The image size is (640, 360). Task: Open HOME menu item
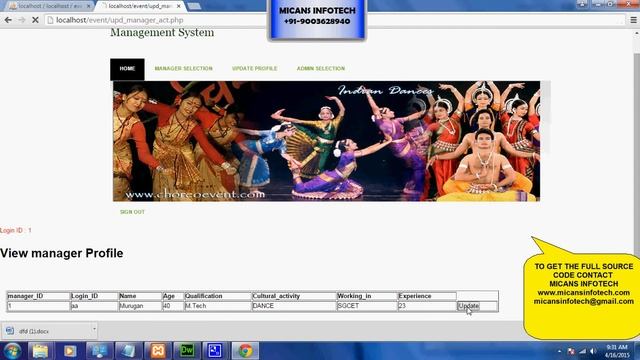click(127, 69)
